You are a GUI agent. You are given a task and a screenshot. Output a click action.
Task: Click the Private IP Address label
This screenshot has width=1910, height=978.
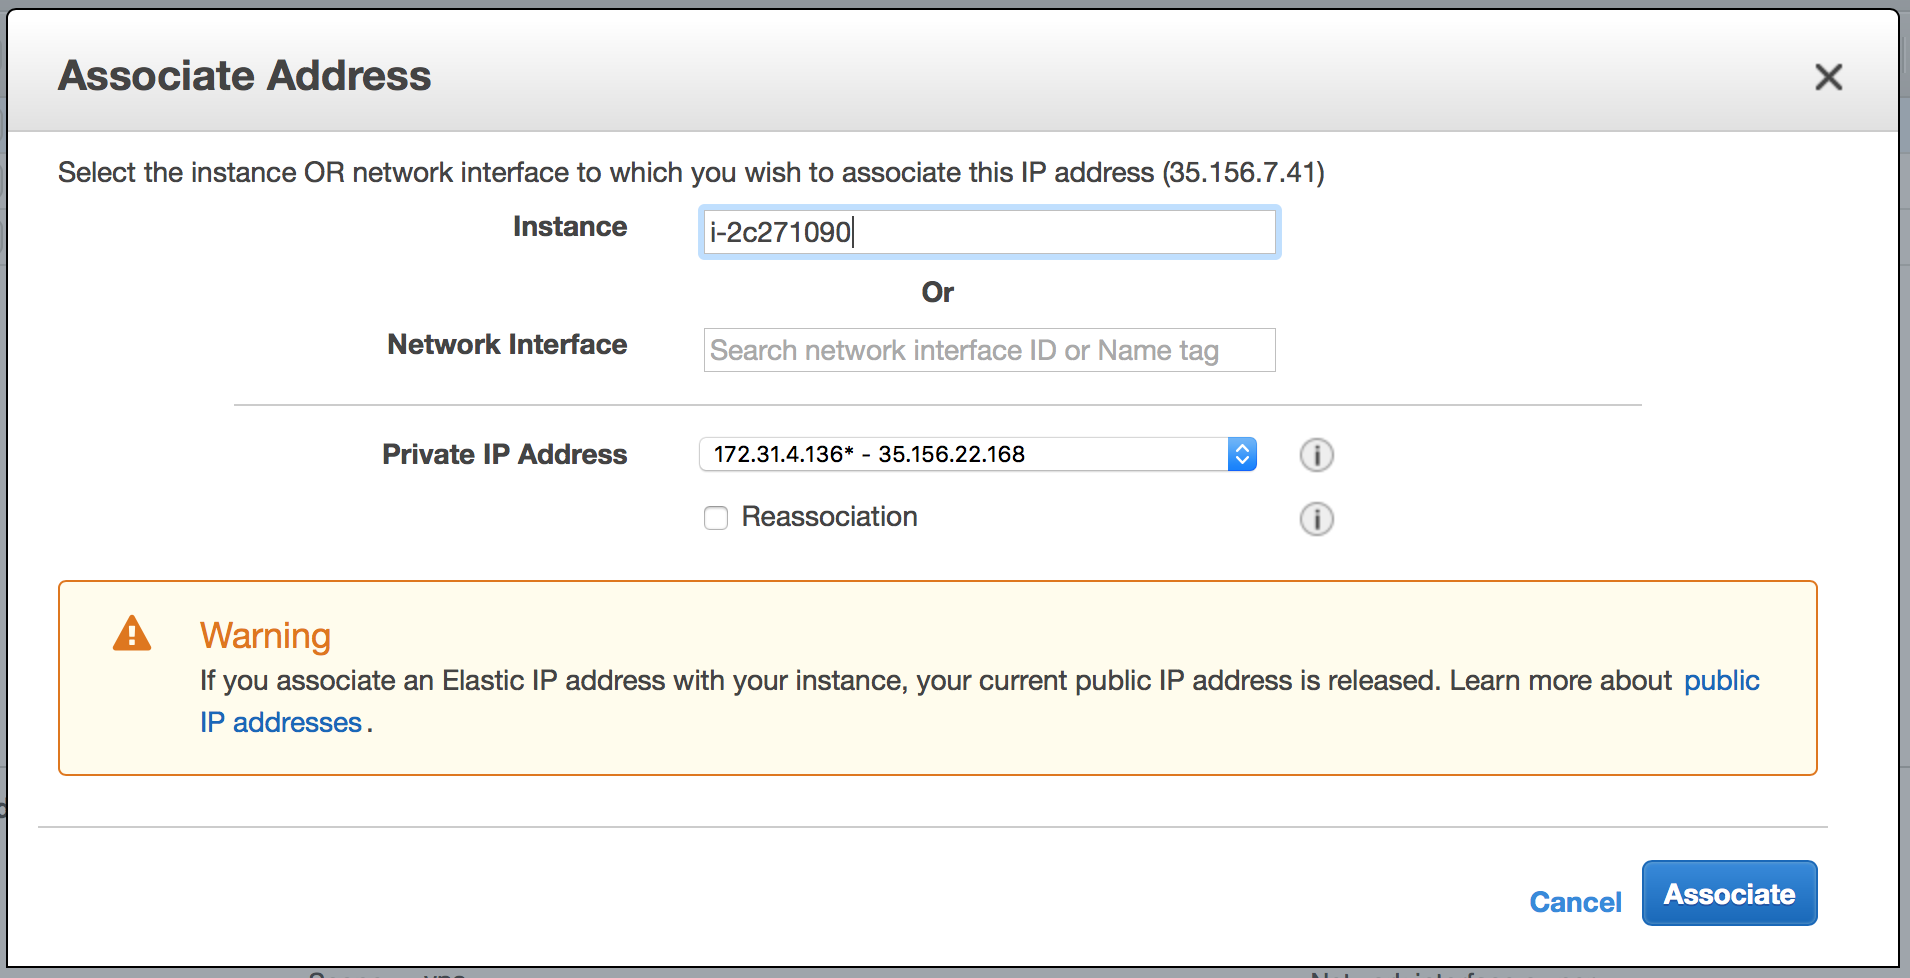point(505,455)
